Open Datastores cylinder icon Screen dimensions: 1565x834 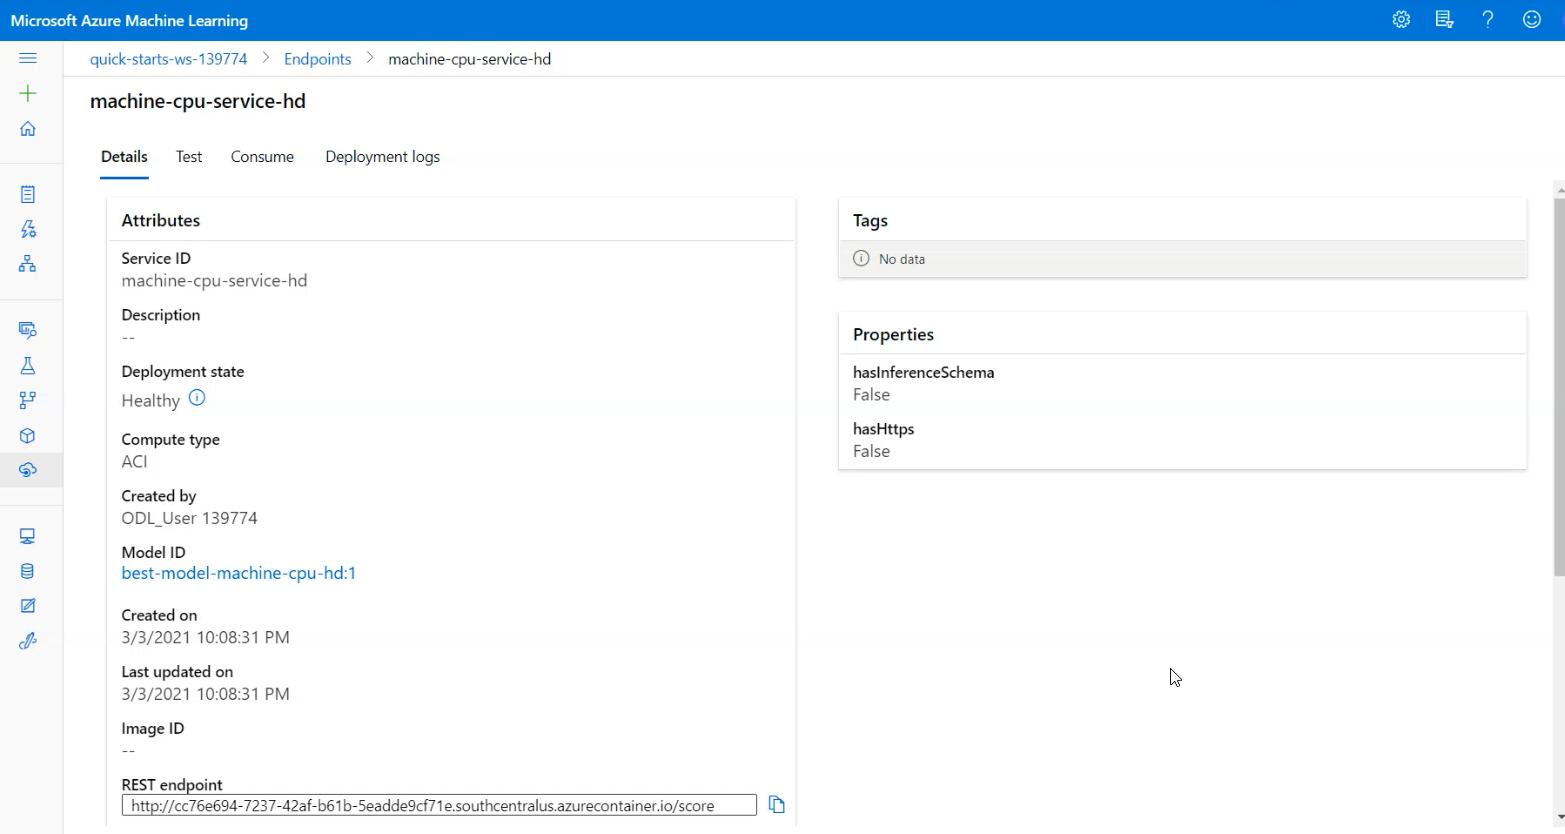28,571
